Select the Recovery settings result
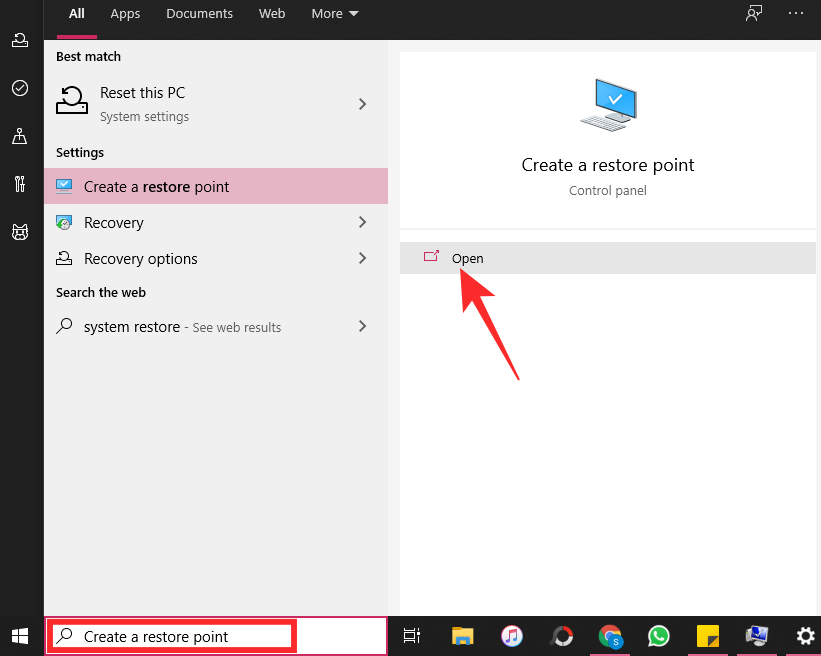 click(x=114, y=222)
